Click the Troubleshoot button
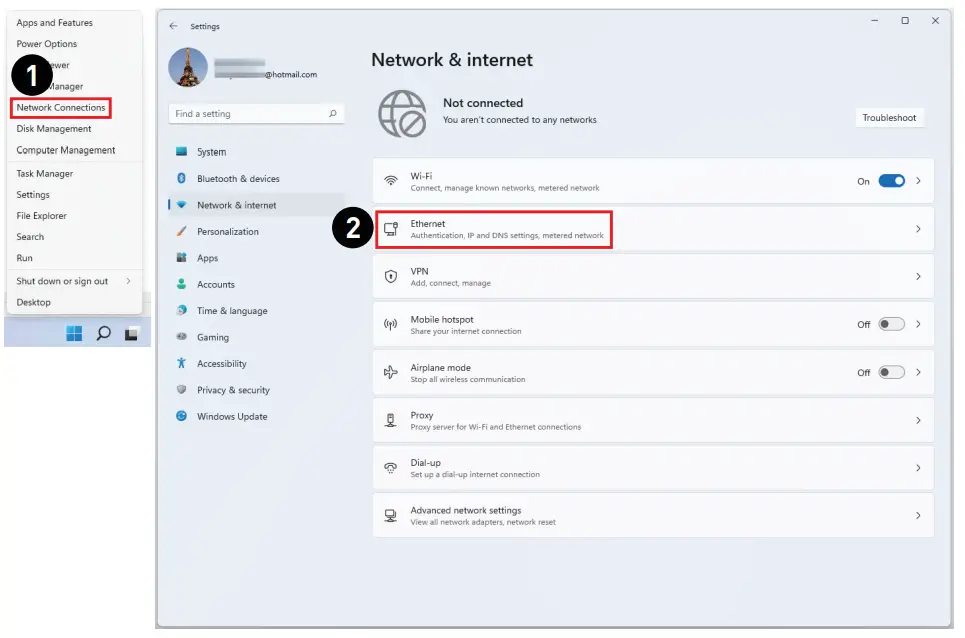The height and width of the screenshot is (638, 965). pyautogui.click(x=889, y=118)
